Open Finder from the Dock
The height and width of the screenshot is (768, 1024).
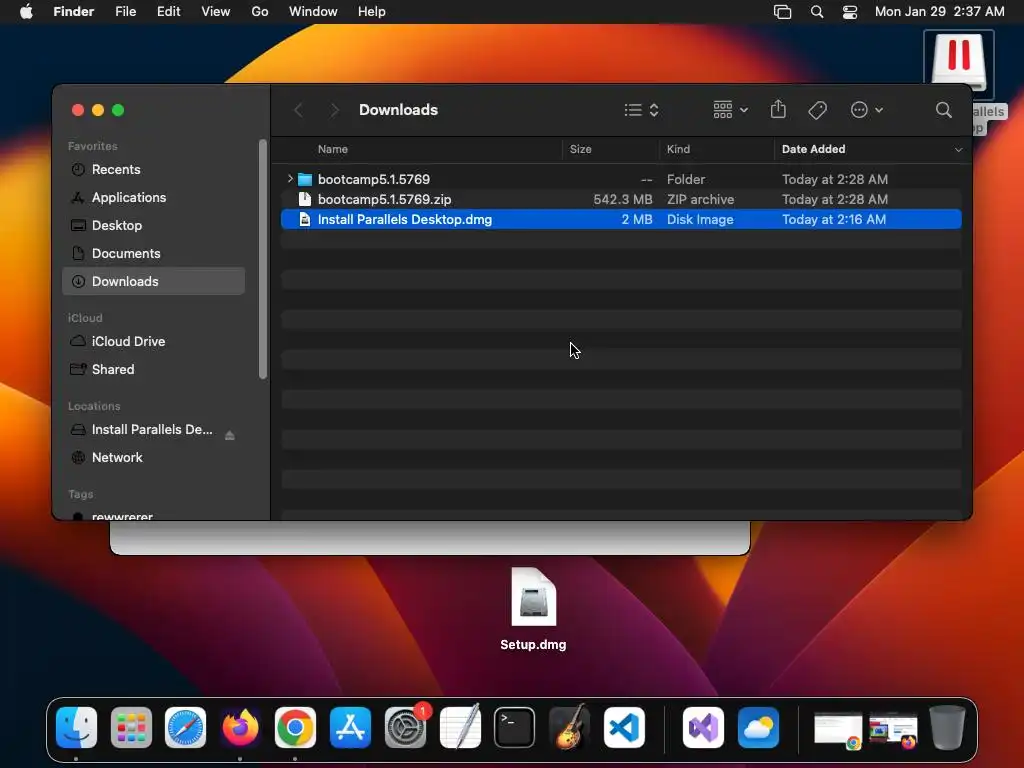coord(76,728)
